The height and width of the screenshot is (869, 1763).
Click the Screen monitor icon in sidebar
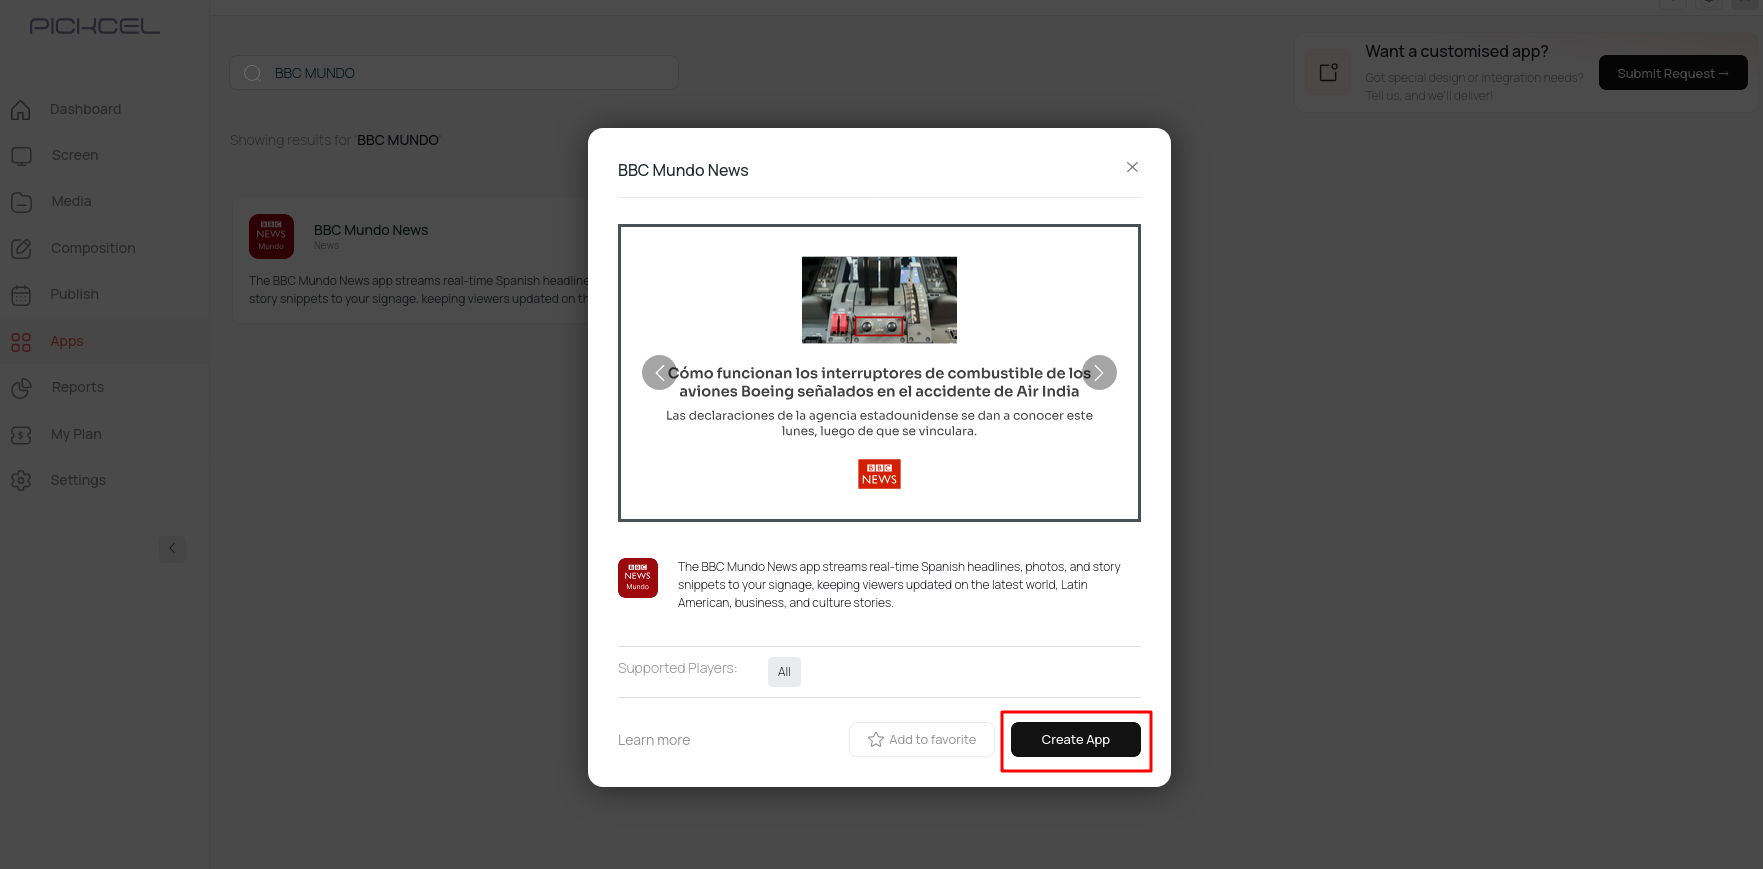[x=21, y=156]
